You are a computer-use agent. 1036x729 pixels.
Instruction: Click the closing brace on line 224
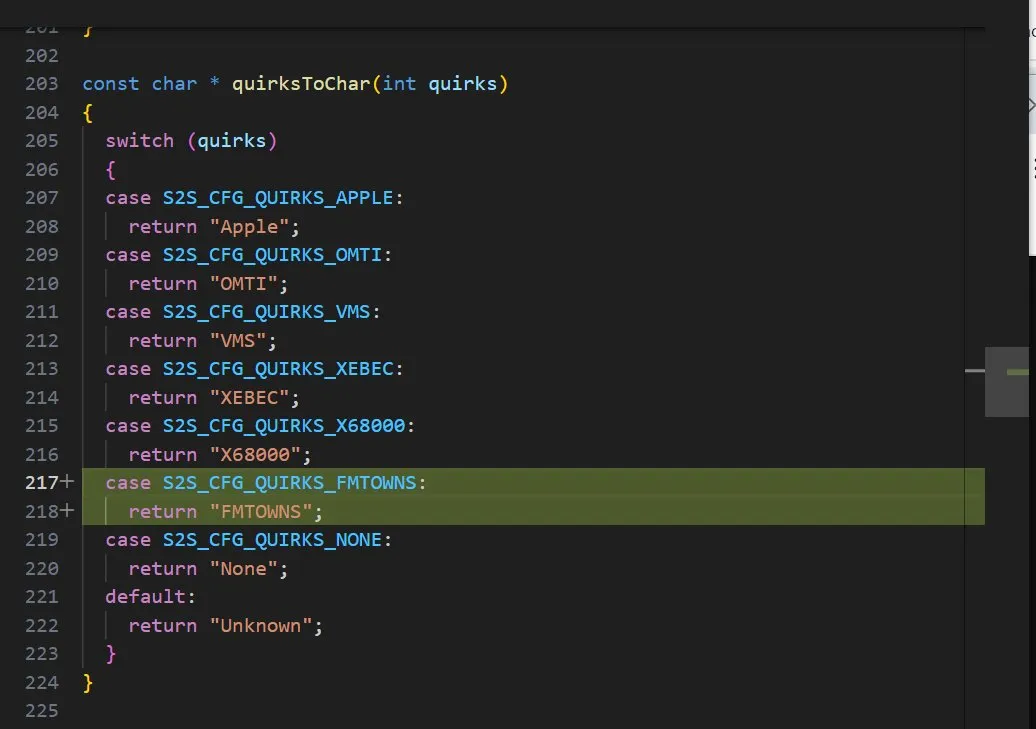tap(88, 683)
